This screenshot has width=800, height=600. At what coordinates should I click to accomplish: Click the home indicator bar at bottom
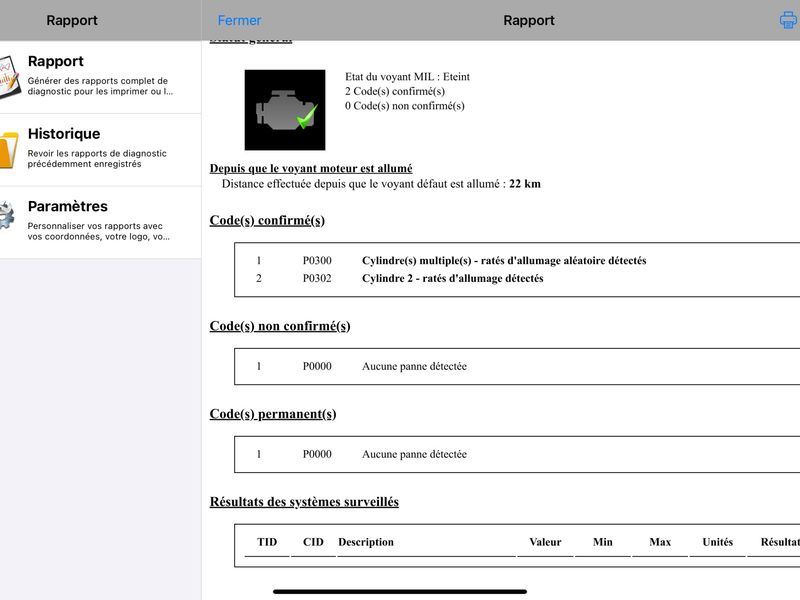(x=400, y=592)
